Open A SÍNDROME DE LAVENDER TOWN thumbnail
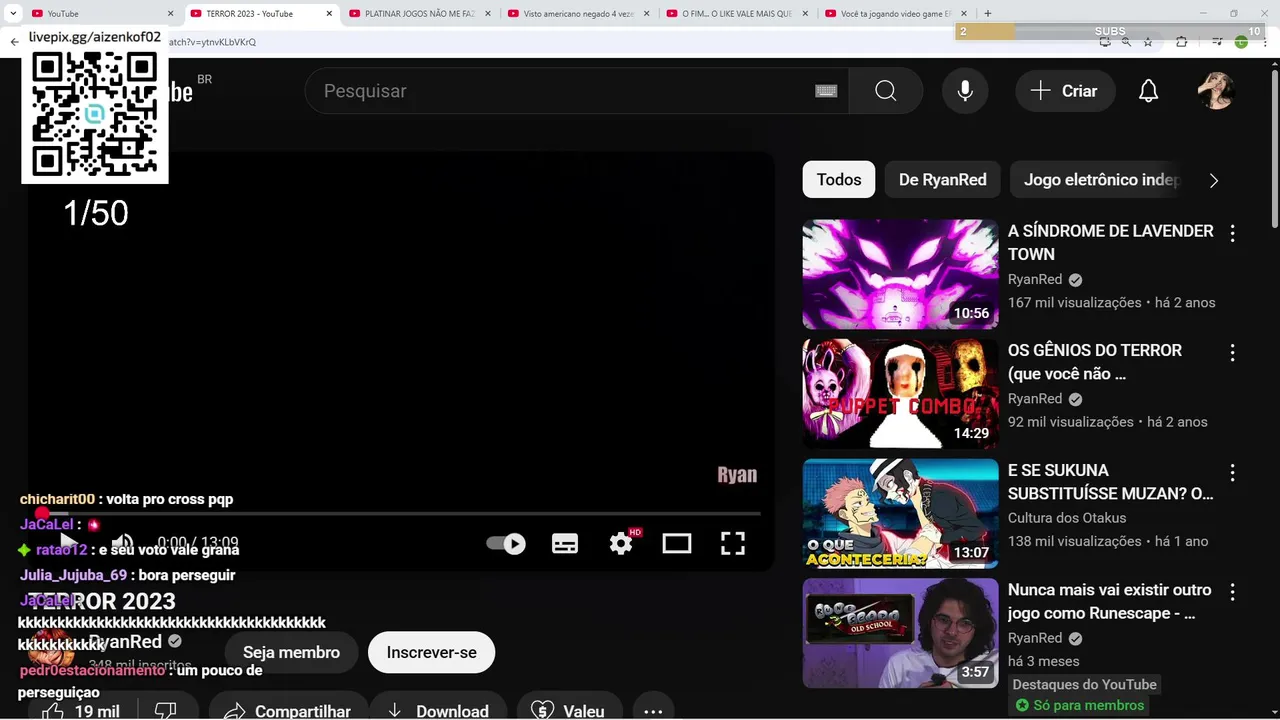 point(900,275)
